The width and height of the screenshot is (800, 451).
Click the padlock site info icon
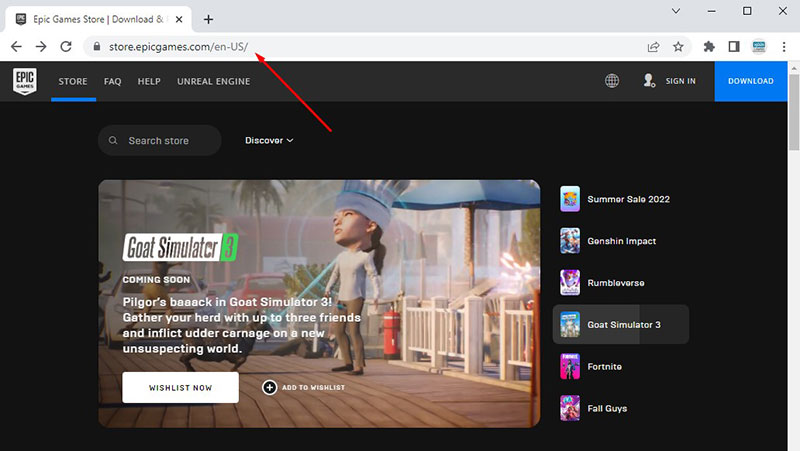click(96, 46)
